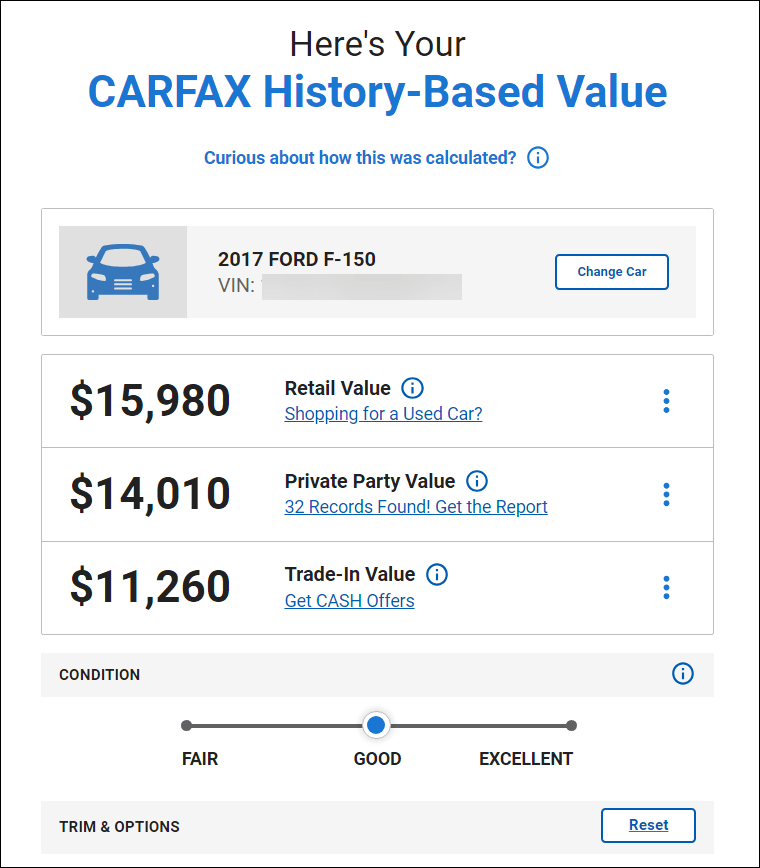
Task: Click the blue car icon thumbnail
Action: pos(123,272)
